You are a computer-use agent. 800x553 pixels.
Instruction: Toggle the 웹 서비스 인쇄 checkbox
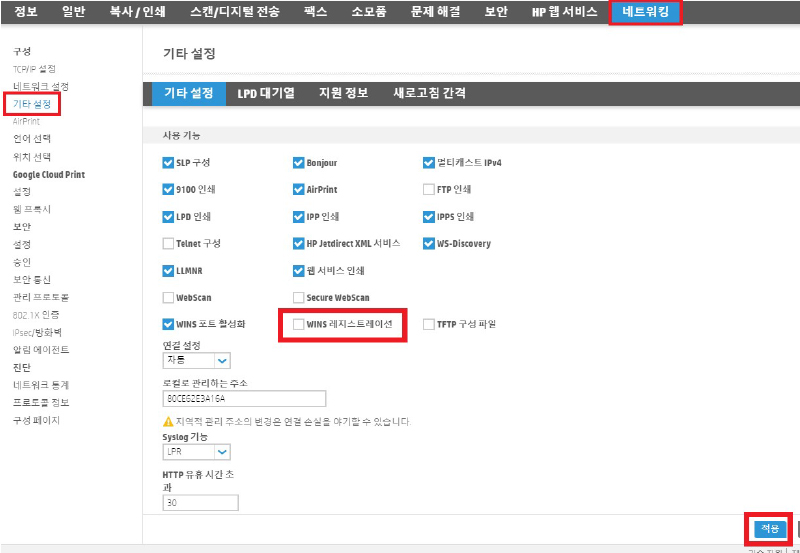[298, 271]
